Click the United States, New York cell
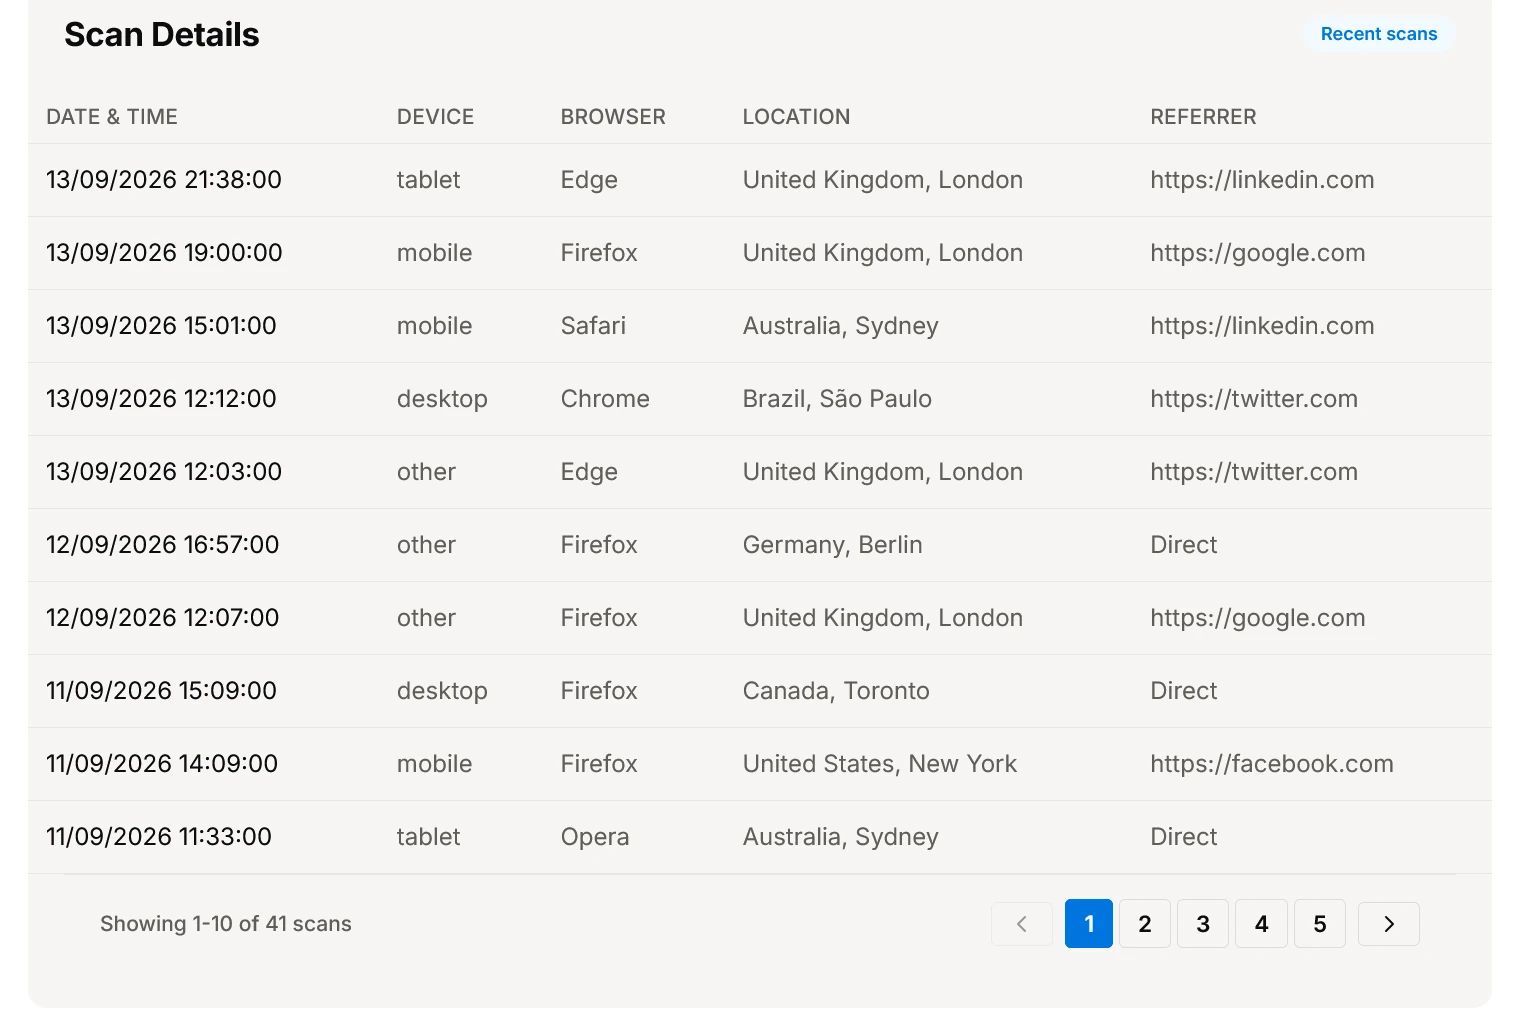This screenshot has height=1010, width=1540. pyautogui.click(x=880, y=764)
